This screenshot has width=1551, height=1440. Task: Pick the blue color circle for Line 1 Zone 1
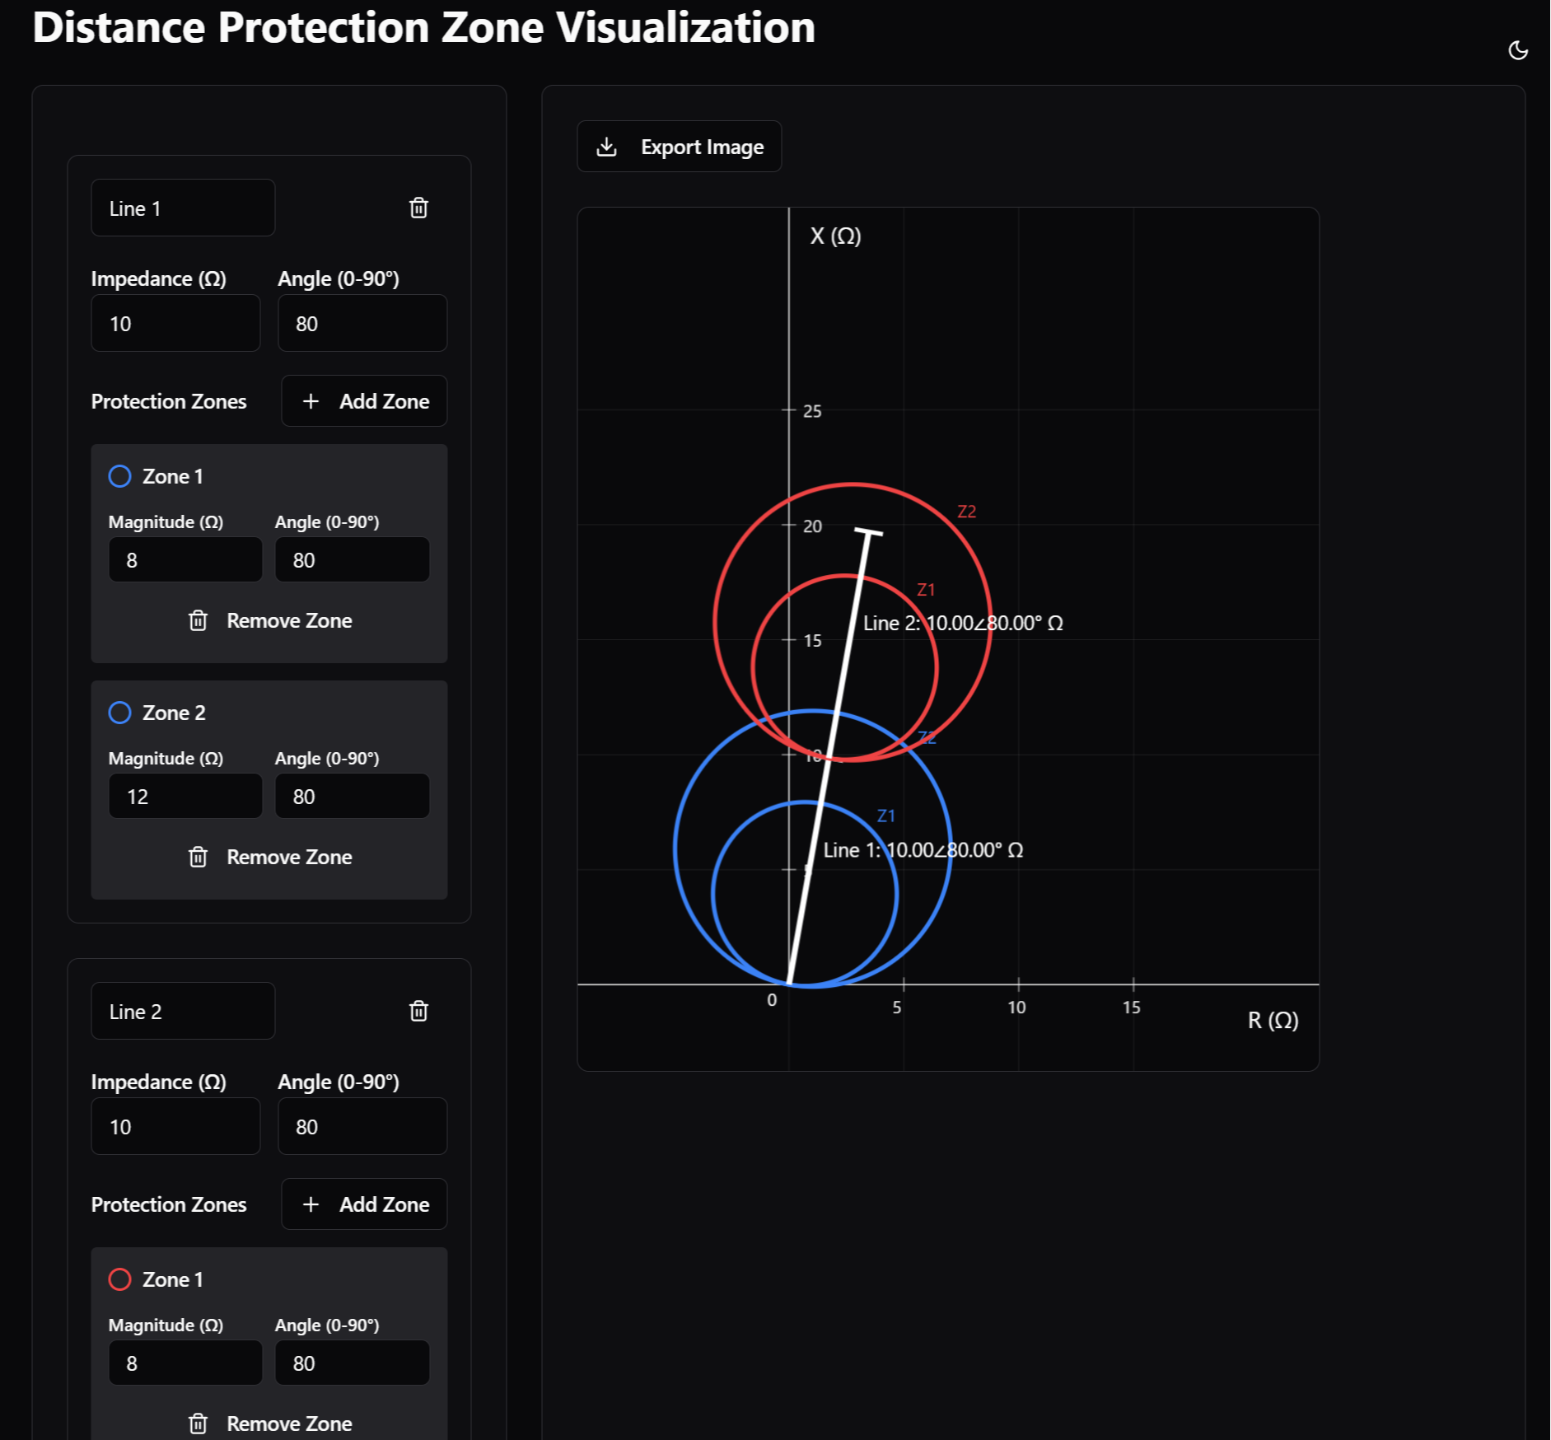(120, 476)
